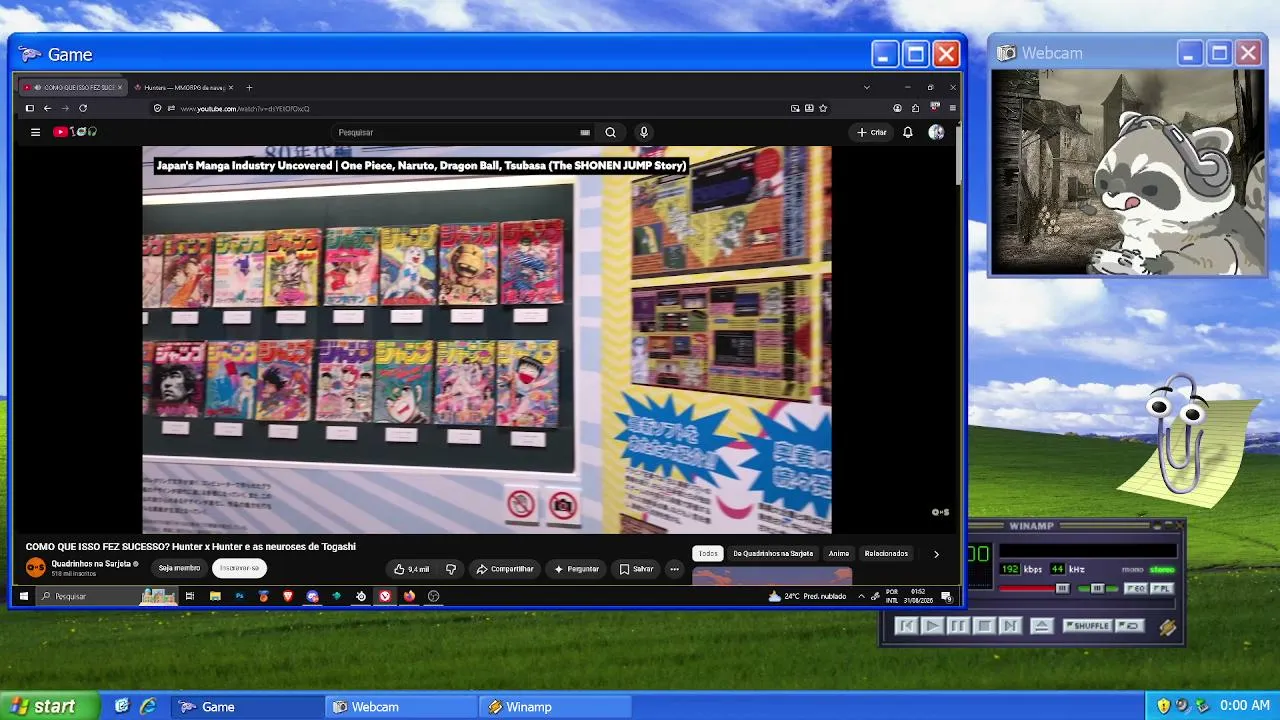Like the video showing 9,4 mil

click(411, 569)
